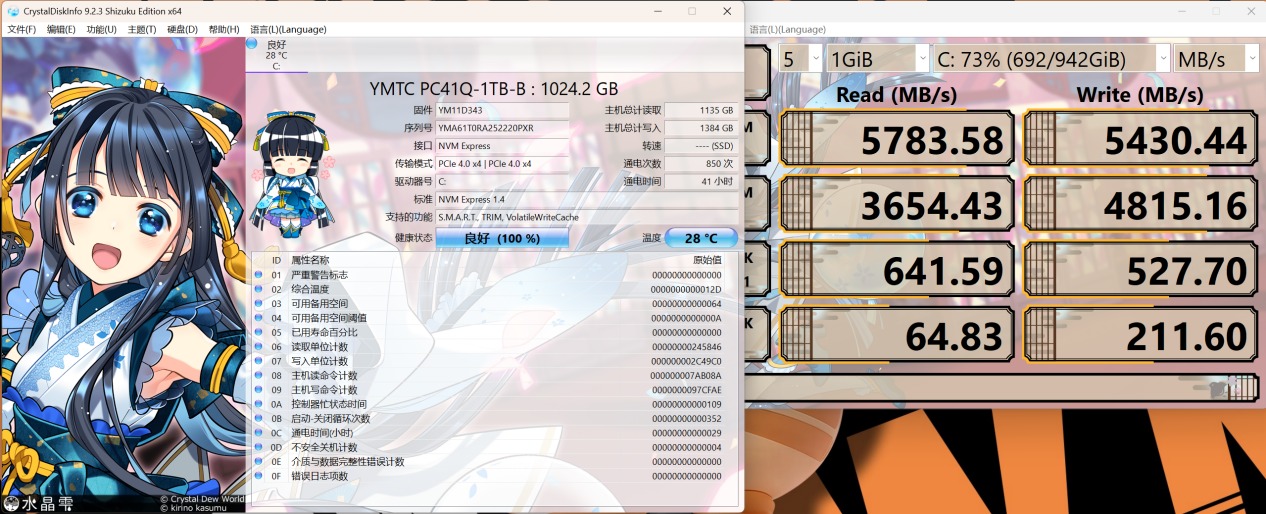Click the 固件 field showing YM11D343
This screenshot has height=514, width=1266.
point(502,110)
